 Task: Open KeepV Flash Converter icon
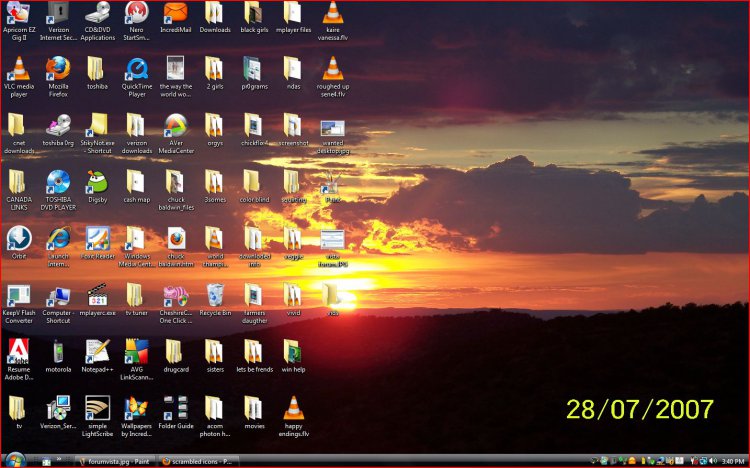coord(19,304)
